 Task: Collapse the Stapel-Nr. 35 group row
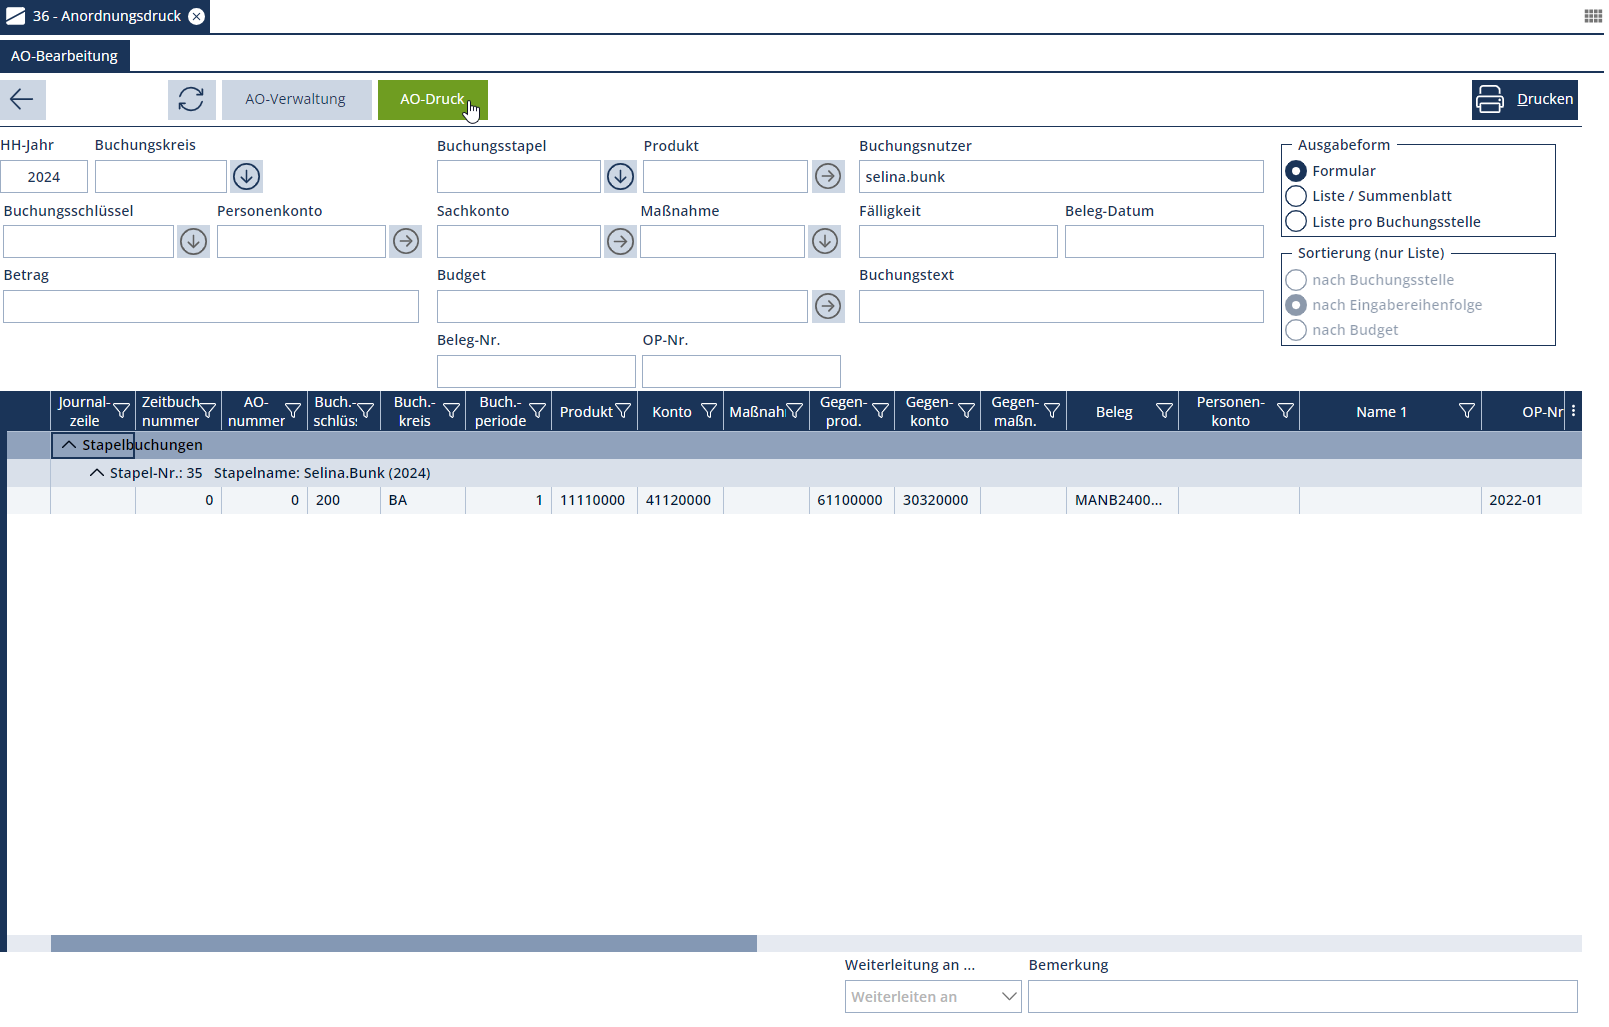(97, 473)
